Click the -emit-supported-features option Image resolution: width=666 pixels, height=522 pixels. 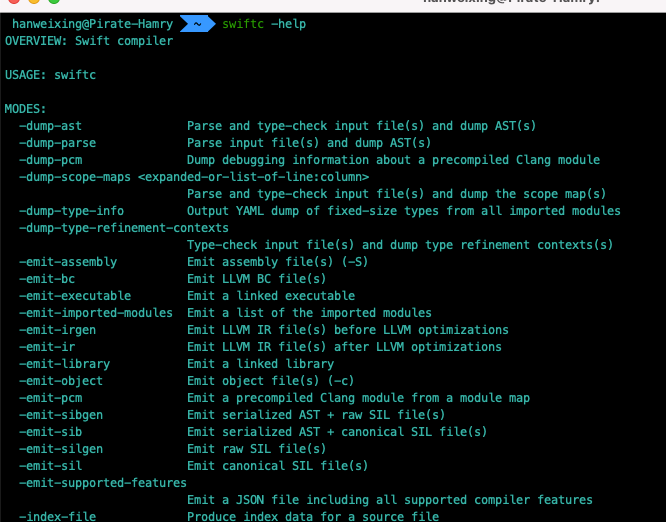pos(103,483)
